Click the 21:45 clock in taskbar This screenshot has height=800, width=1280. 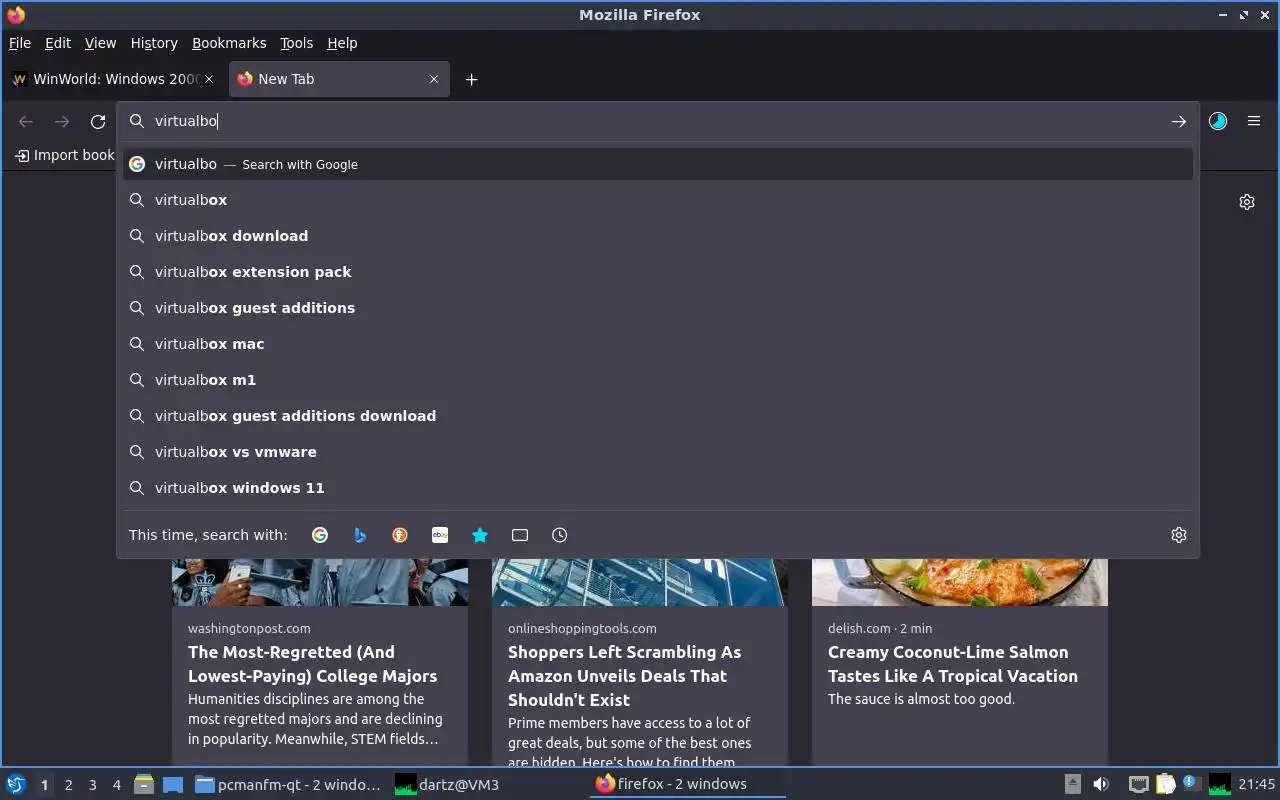1256,784
